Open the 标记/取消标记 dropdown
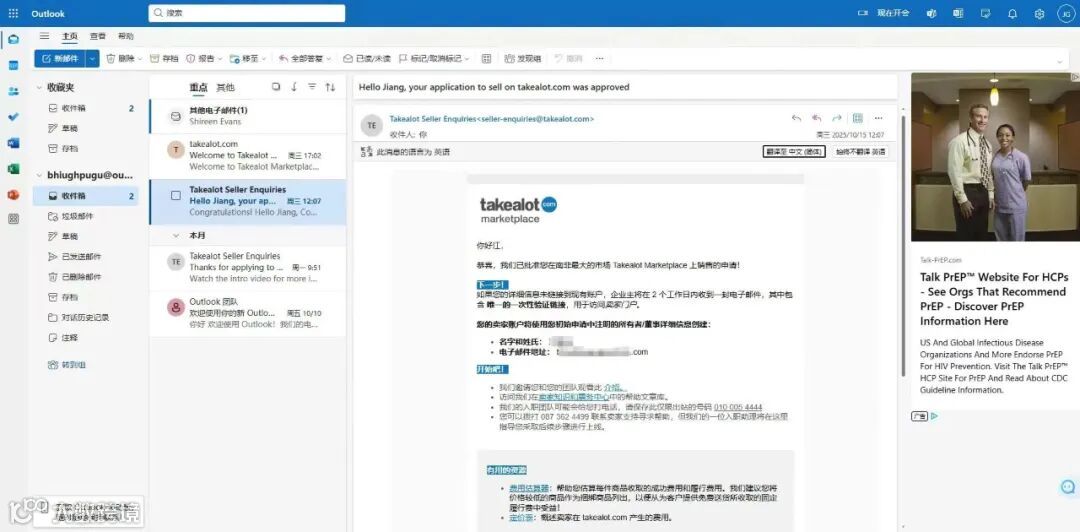This screenshot has height=532, width=1080. coord(466,59)
